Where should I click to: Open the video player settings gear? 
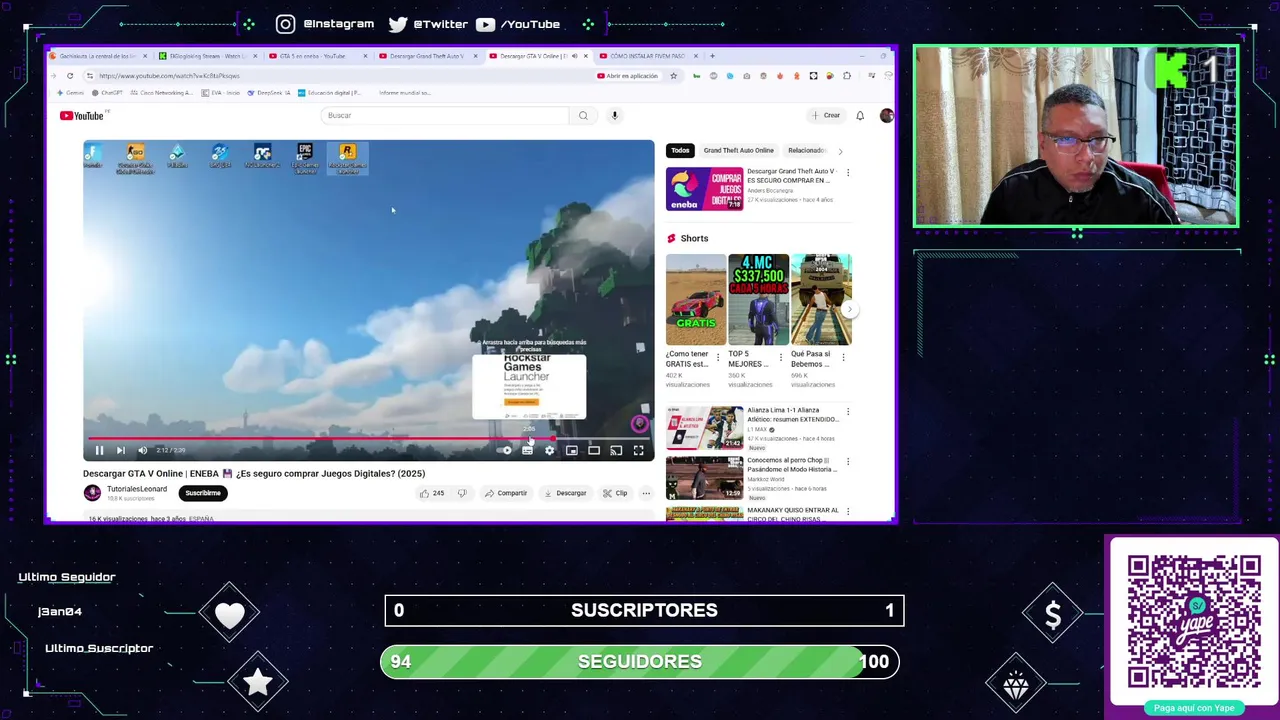point(549,451)
